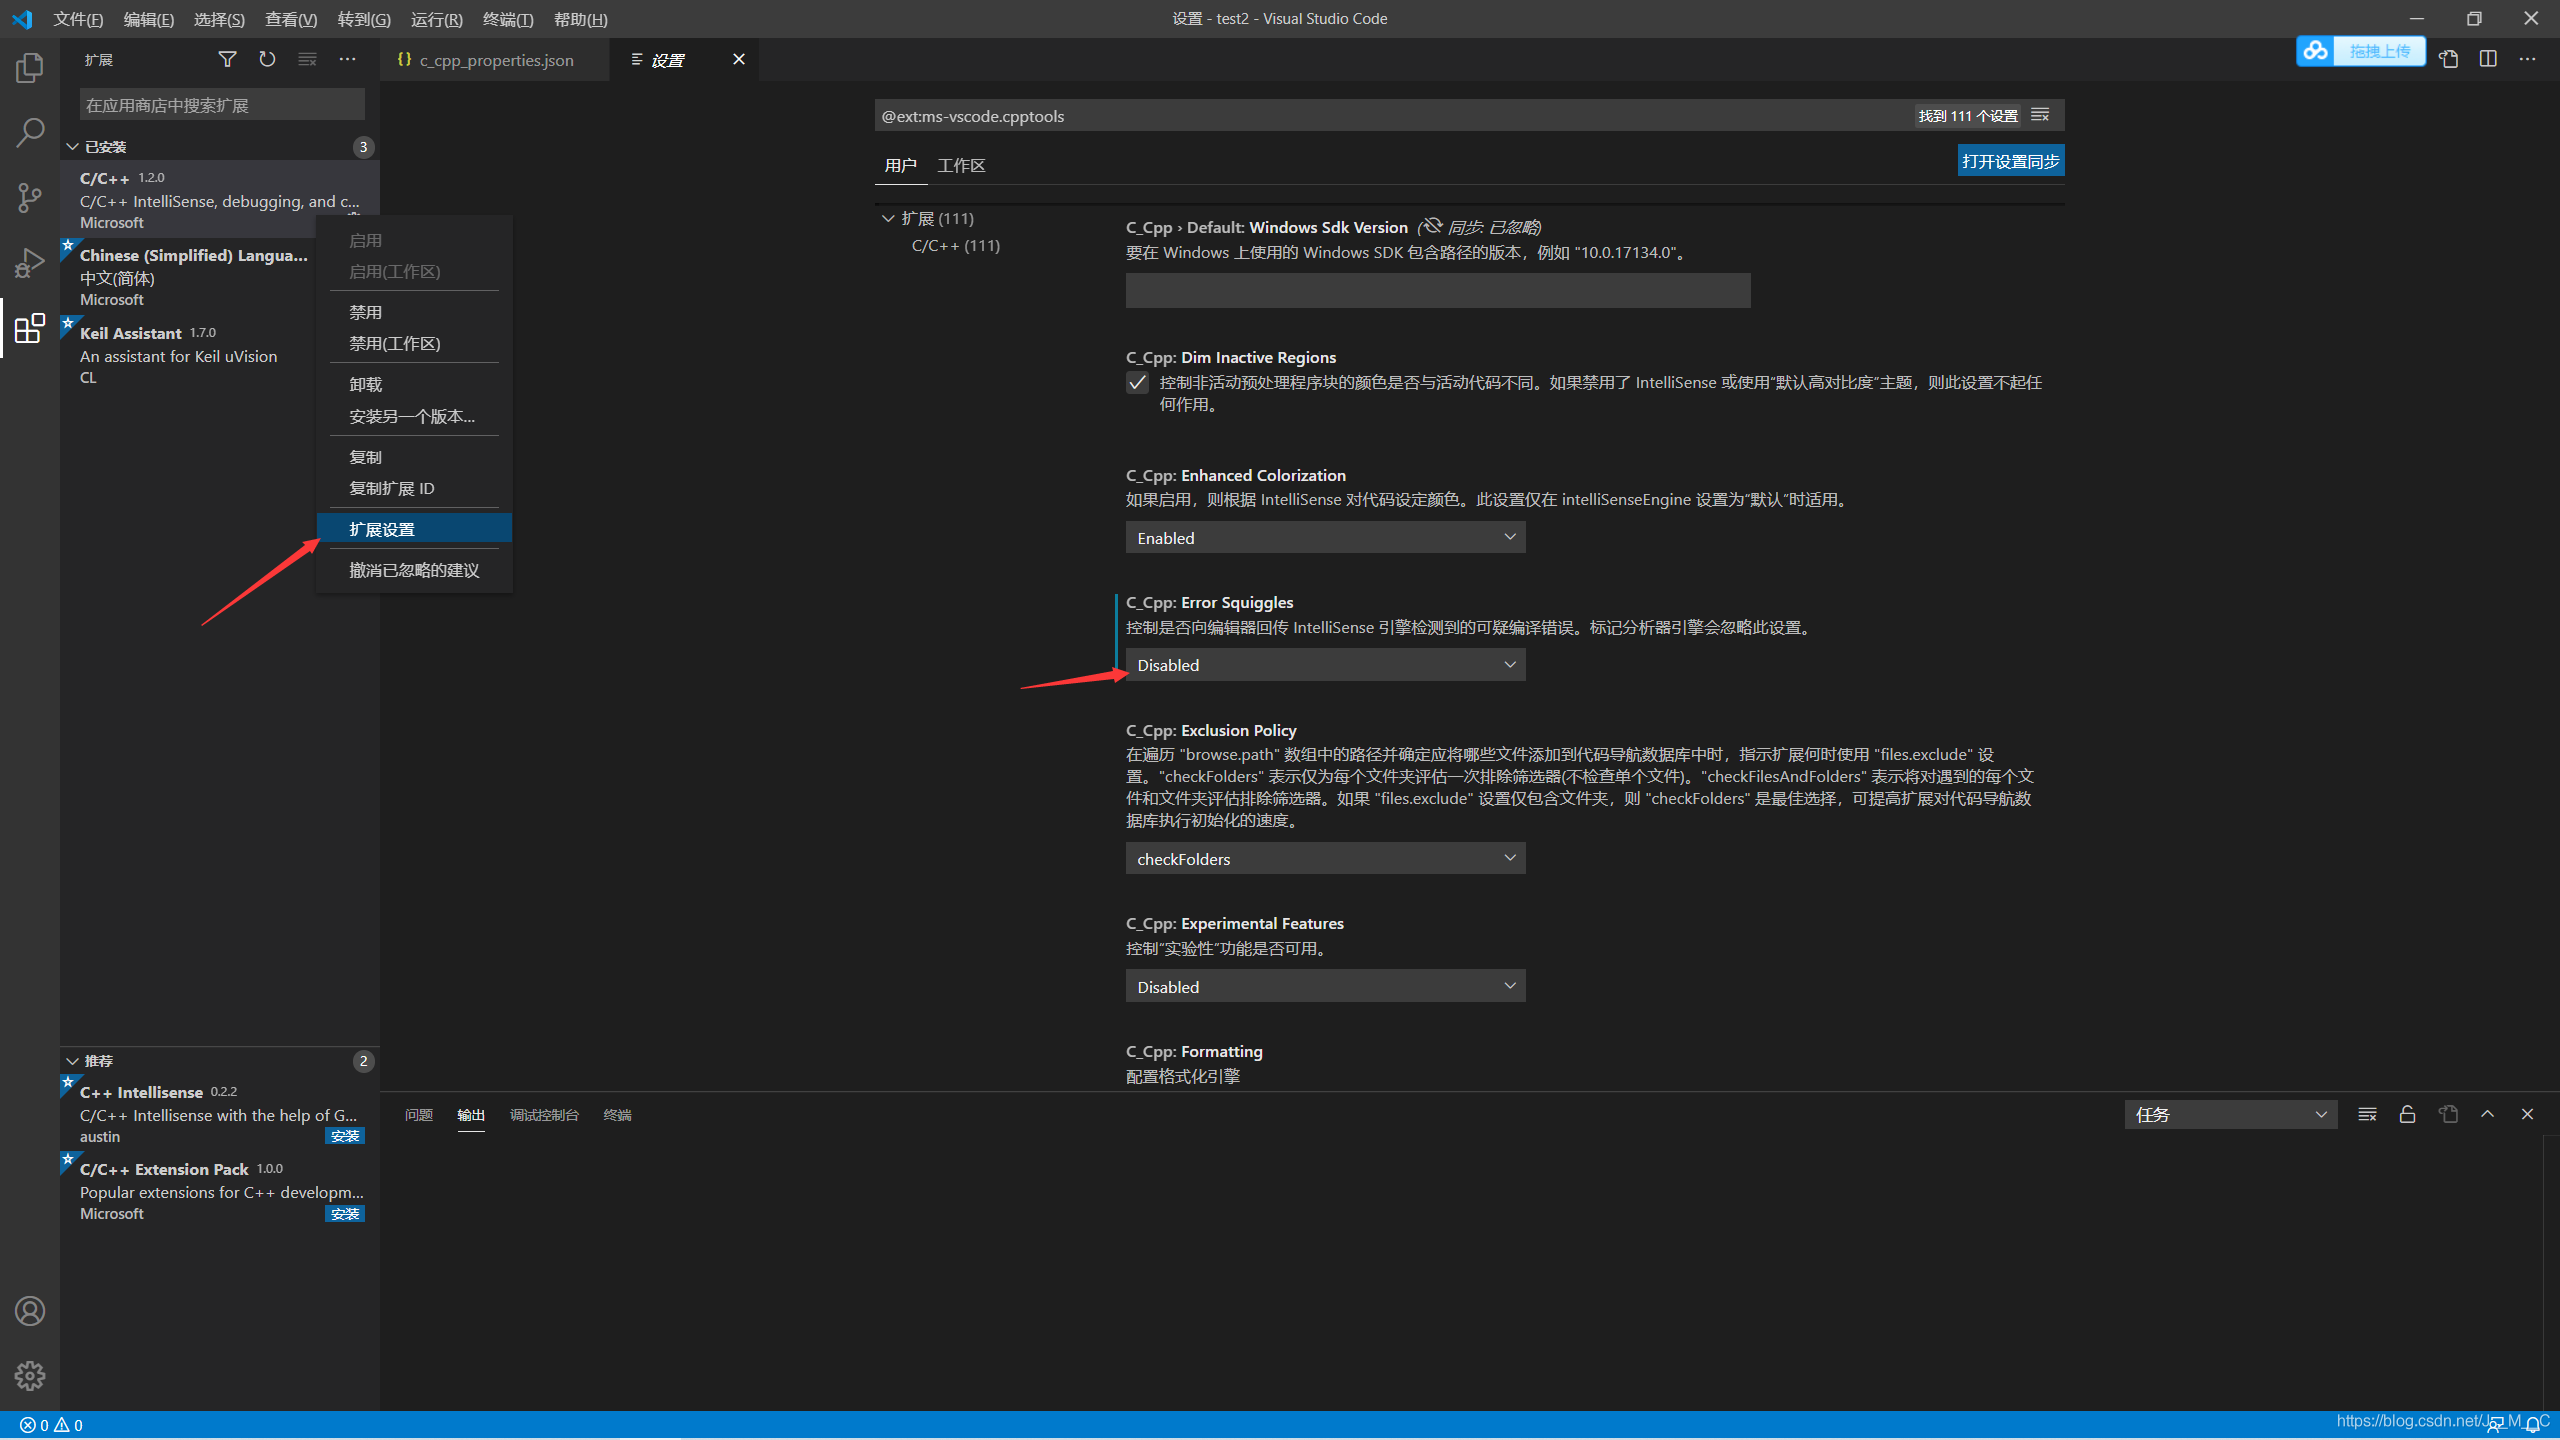Split the editor to the right
The height and width of the screenshot is (1440, 2560).
[2488, 59]
